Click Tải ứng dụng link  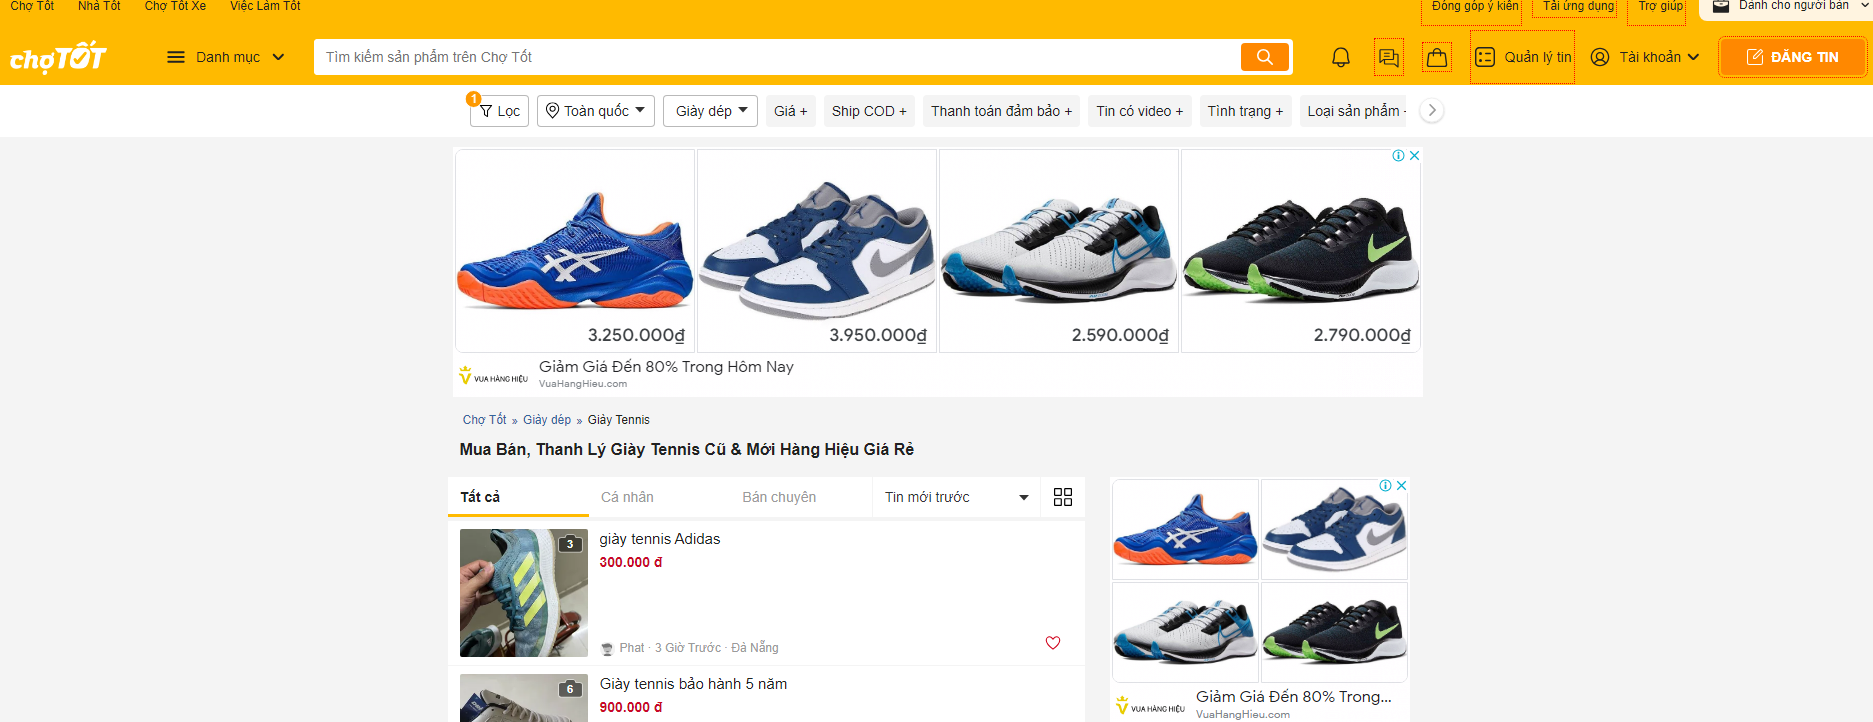1578,6
